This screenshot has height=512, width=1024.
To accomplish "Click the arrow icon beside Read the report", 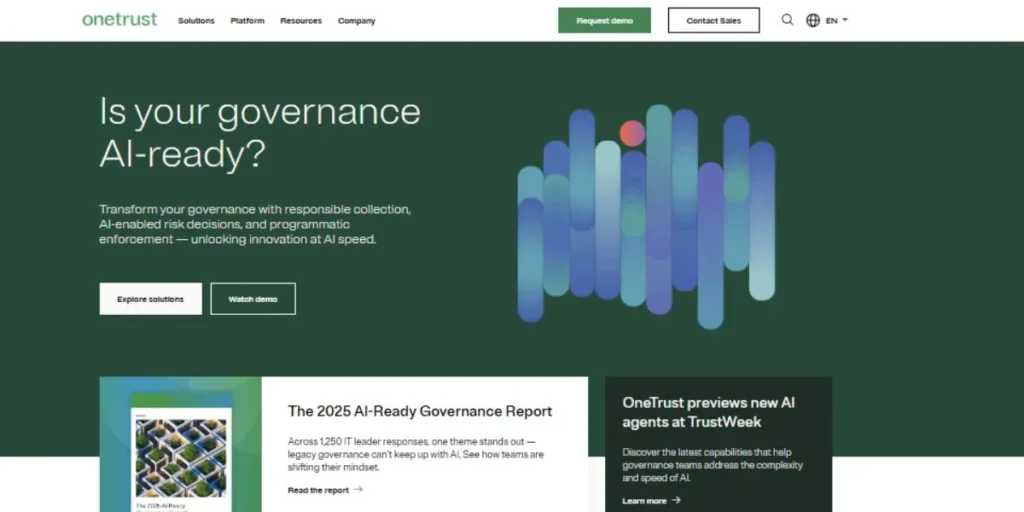I will click(x=359, y=490).
